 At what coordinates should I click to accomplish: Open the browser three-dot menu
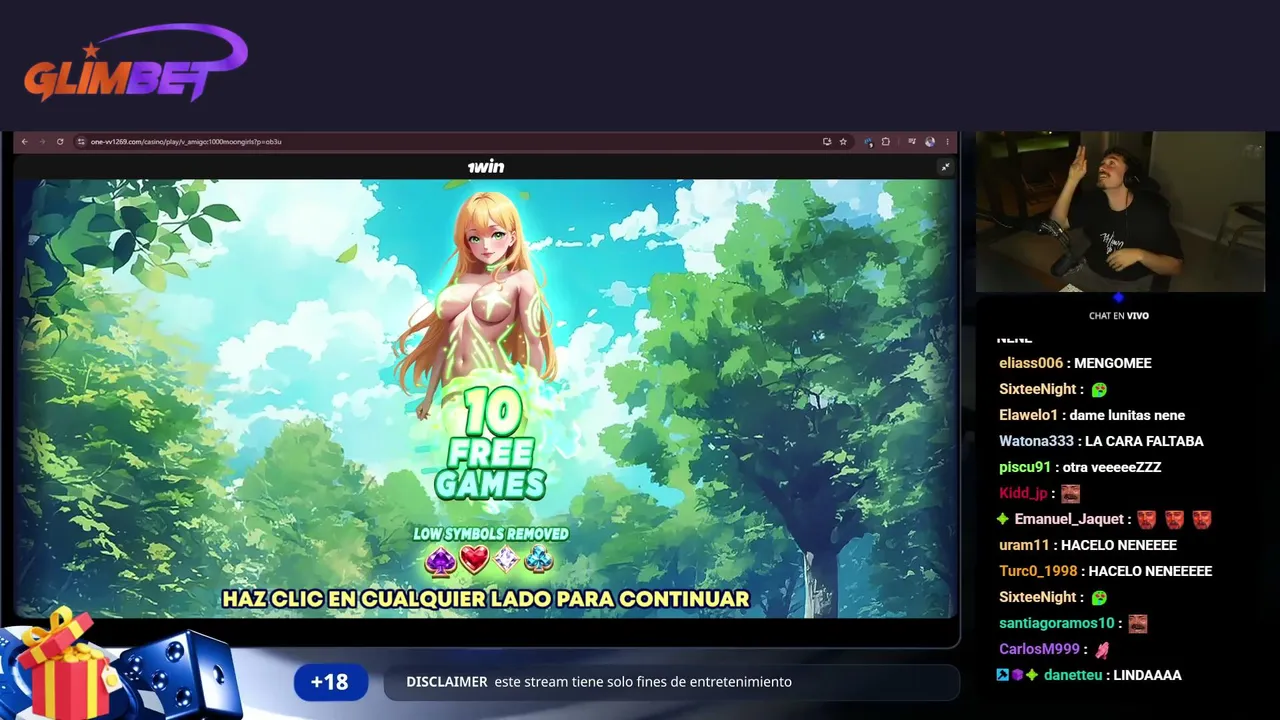point(947,142)
